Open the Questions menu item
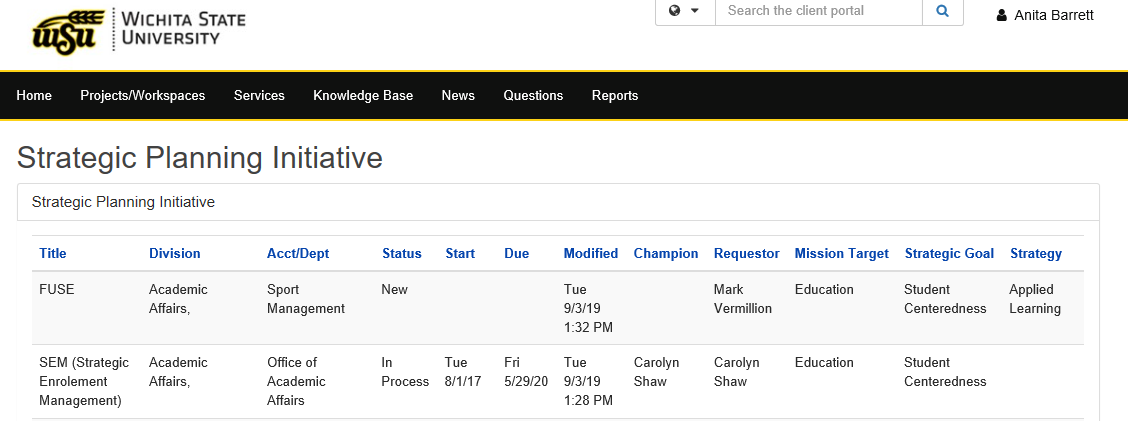The height and width of the screenshot is (421, 1128). [x=533, y=96]
